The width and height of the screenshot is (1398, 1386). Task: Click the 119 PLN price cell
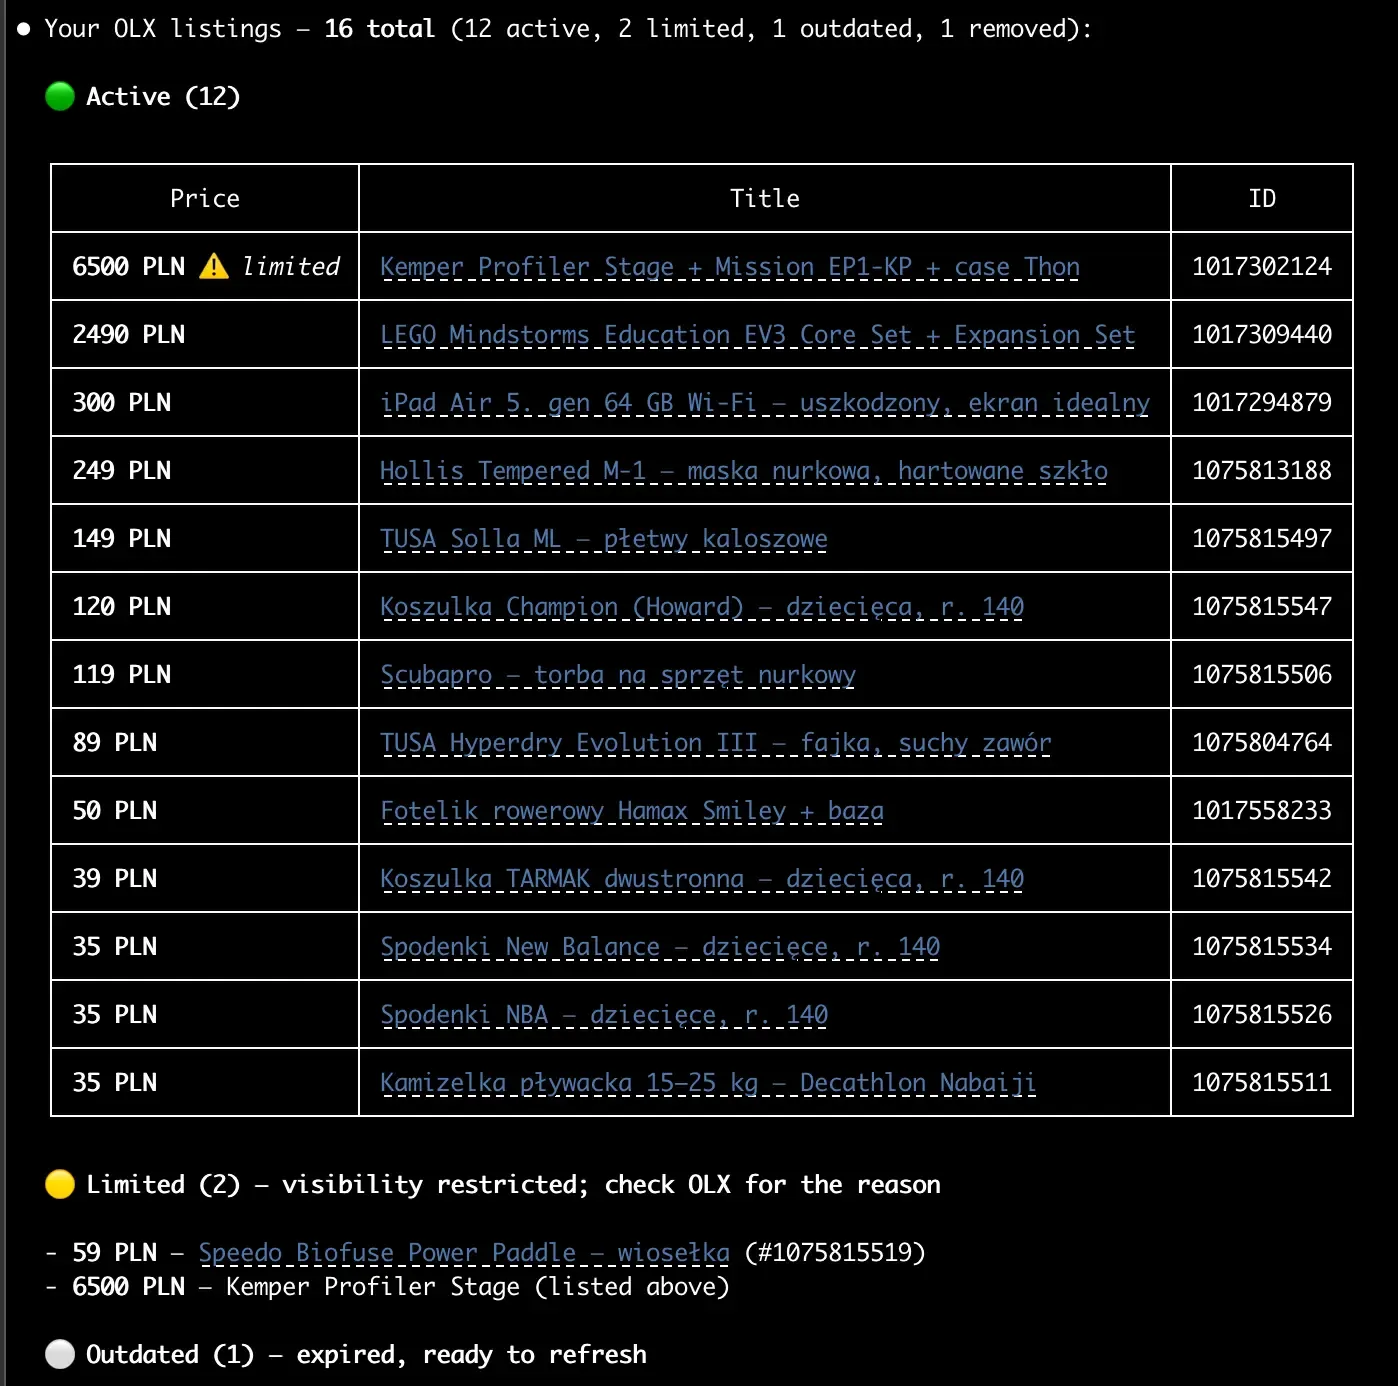point(205,674)
